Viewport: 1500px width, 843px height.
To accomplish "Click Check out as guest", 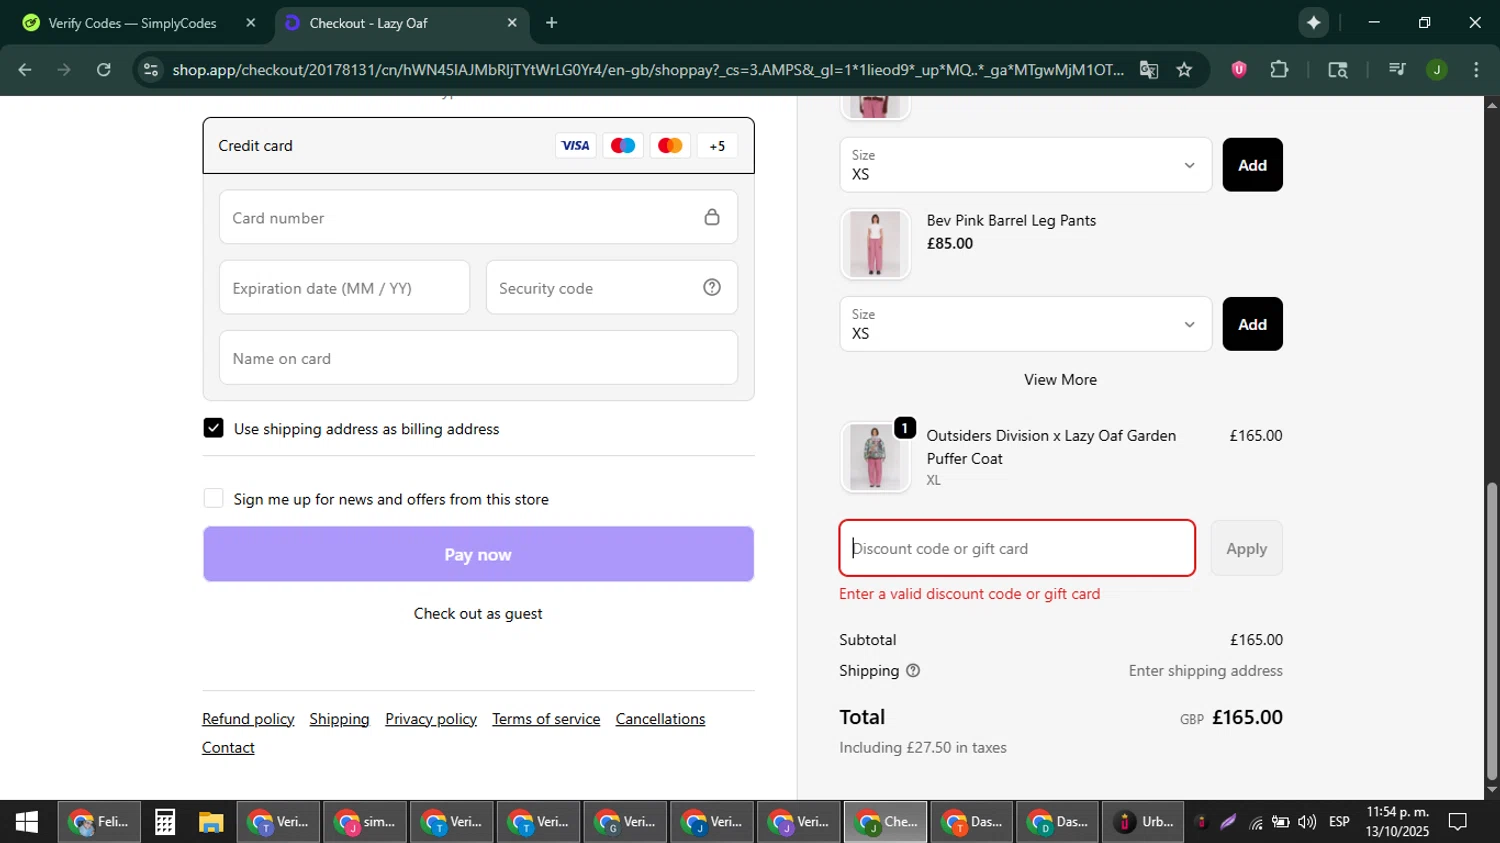I will 478,614.
